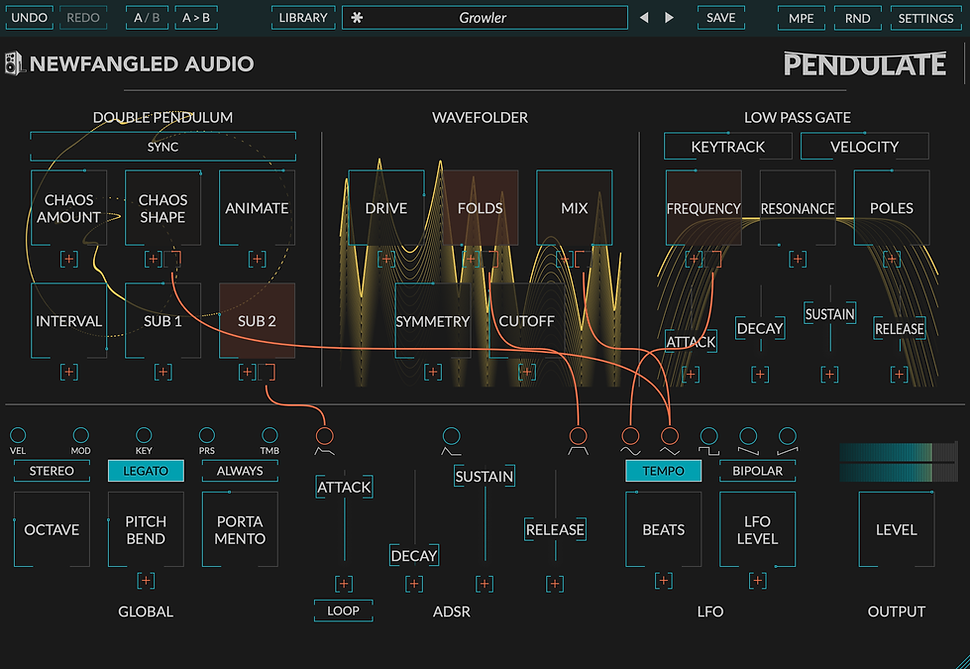Click next preset arrow

669,18
